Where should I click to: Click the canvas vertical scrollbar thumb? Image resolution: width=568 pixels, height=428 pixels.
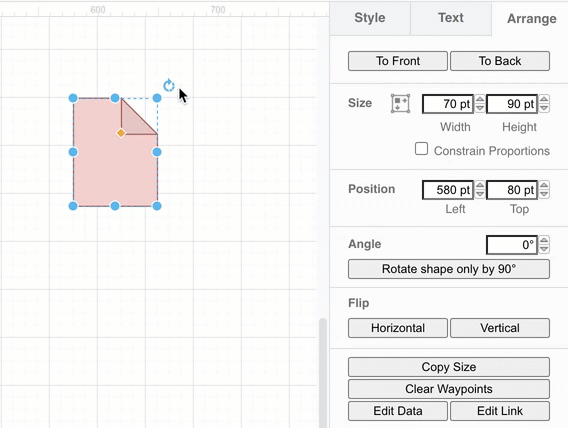tap(322, 373)
